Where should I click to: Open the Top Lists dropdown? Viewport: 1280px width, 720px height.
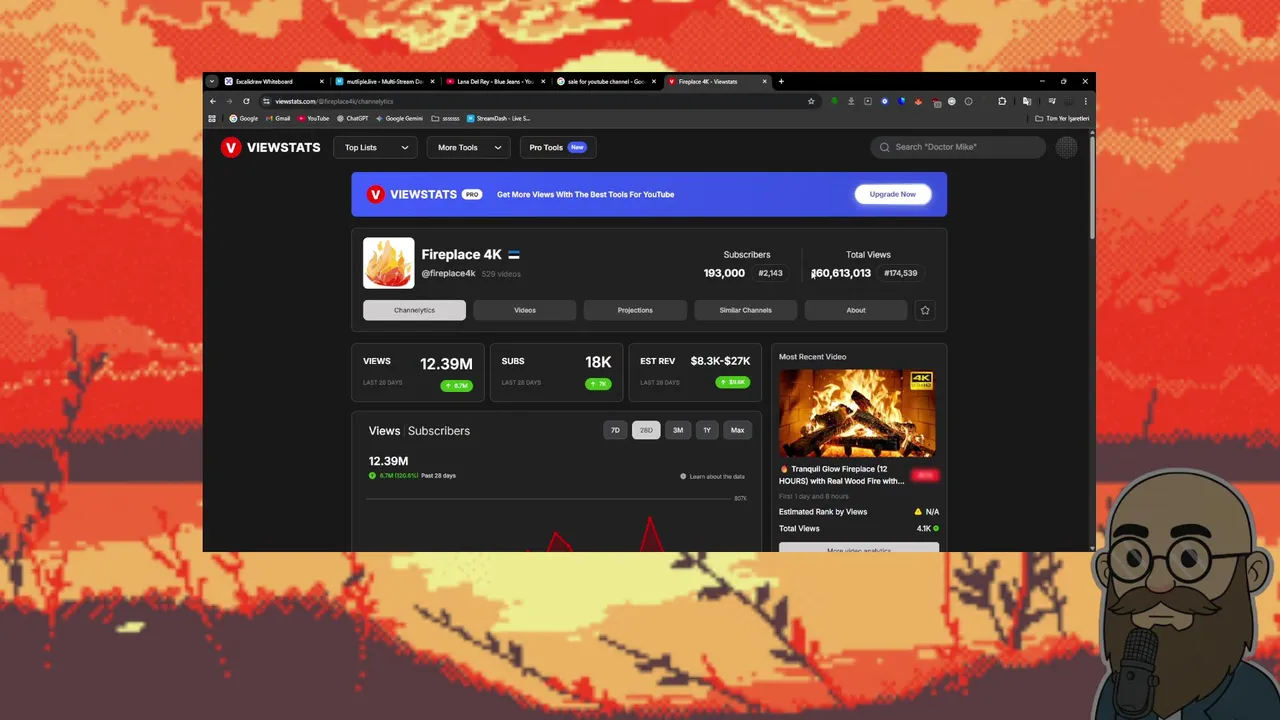tap(375, 147)
